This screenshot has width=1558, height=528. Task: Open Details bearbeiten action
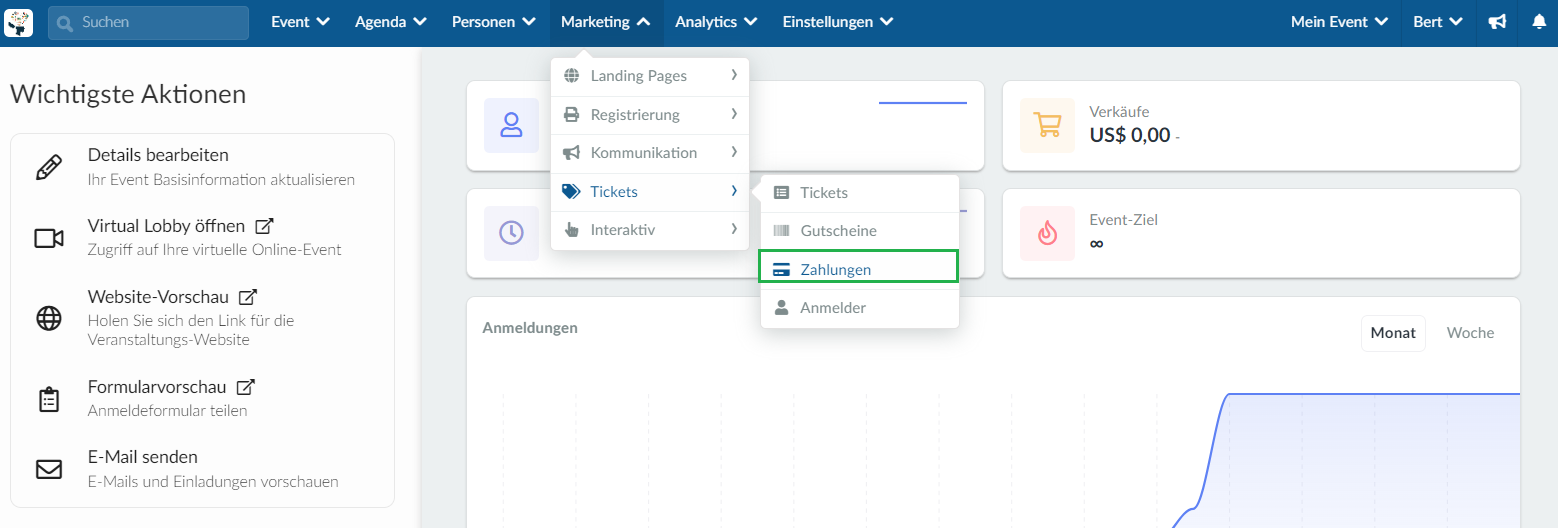(x=203, y=167)
